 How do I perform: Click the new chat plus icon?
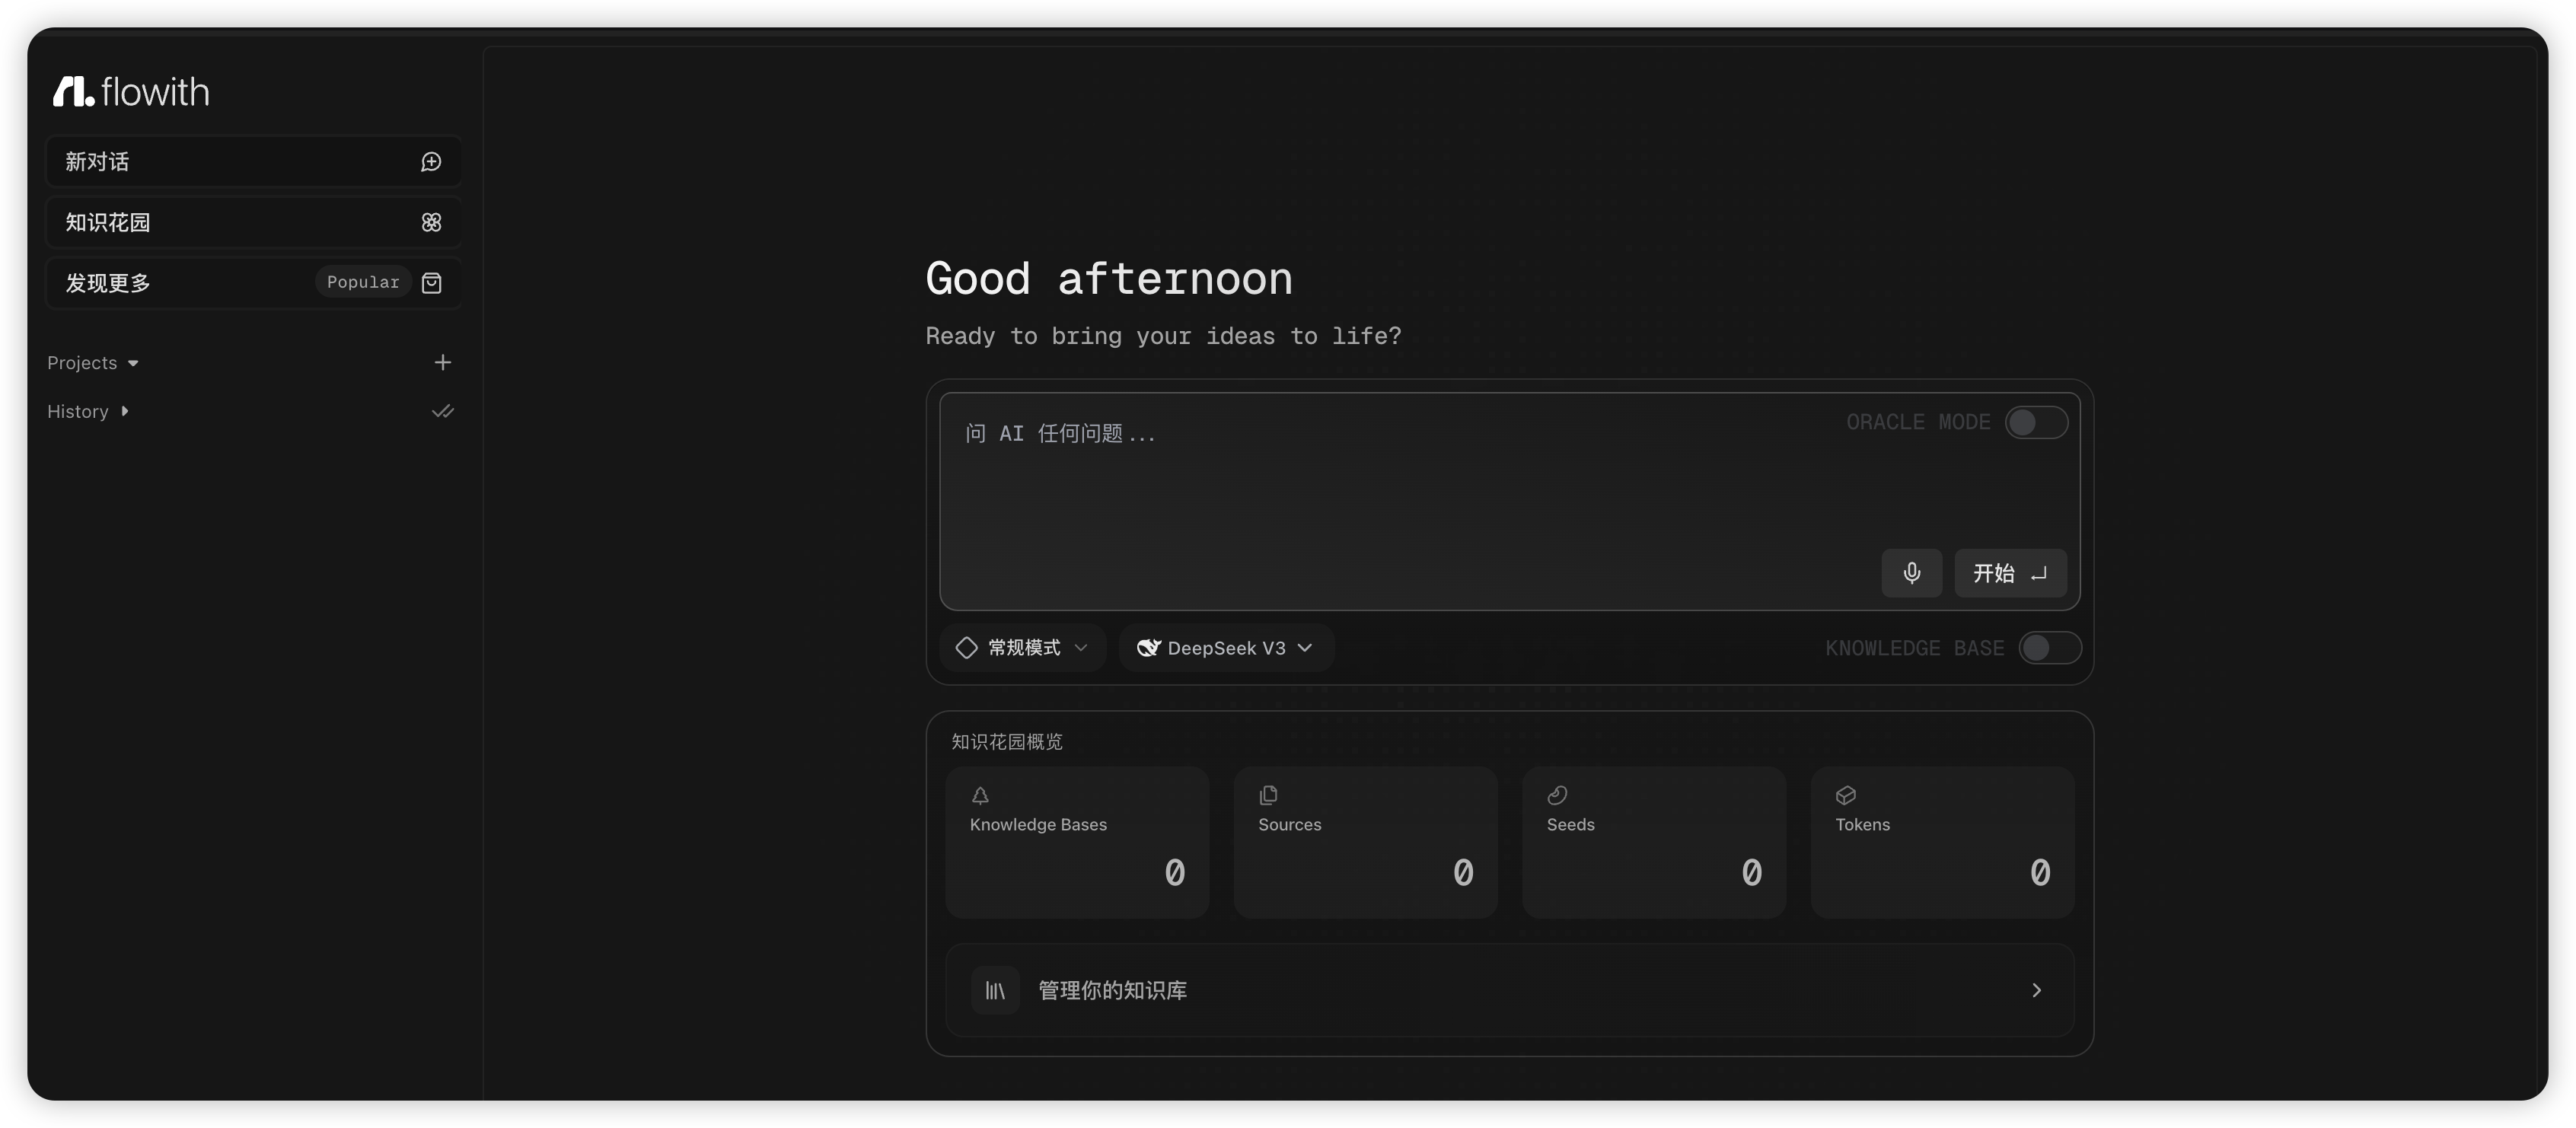[x=431, y=161]
